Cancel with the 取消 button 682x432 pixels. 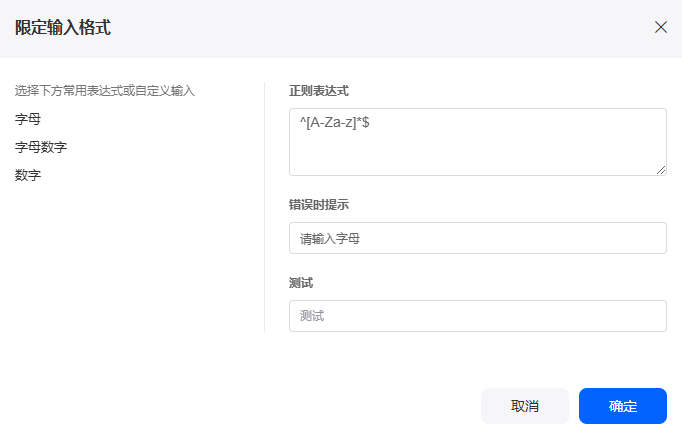(525, 406)
